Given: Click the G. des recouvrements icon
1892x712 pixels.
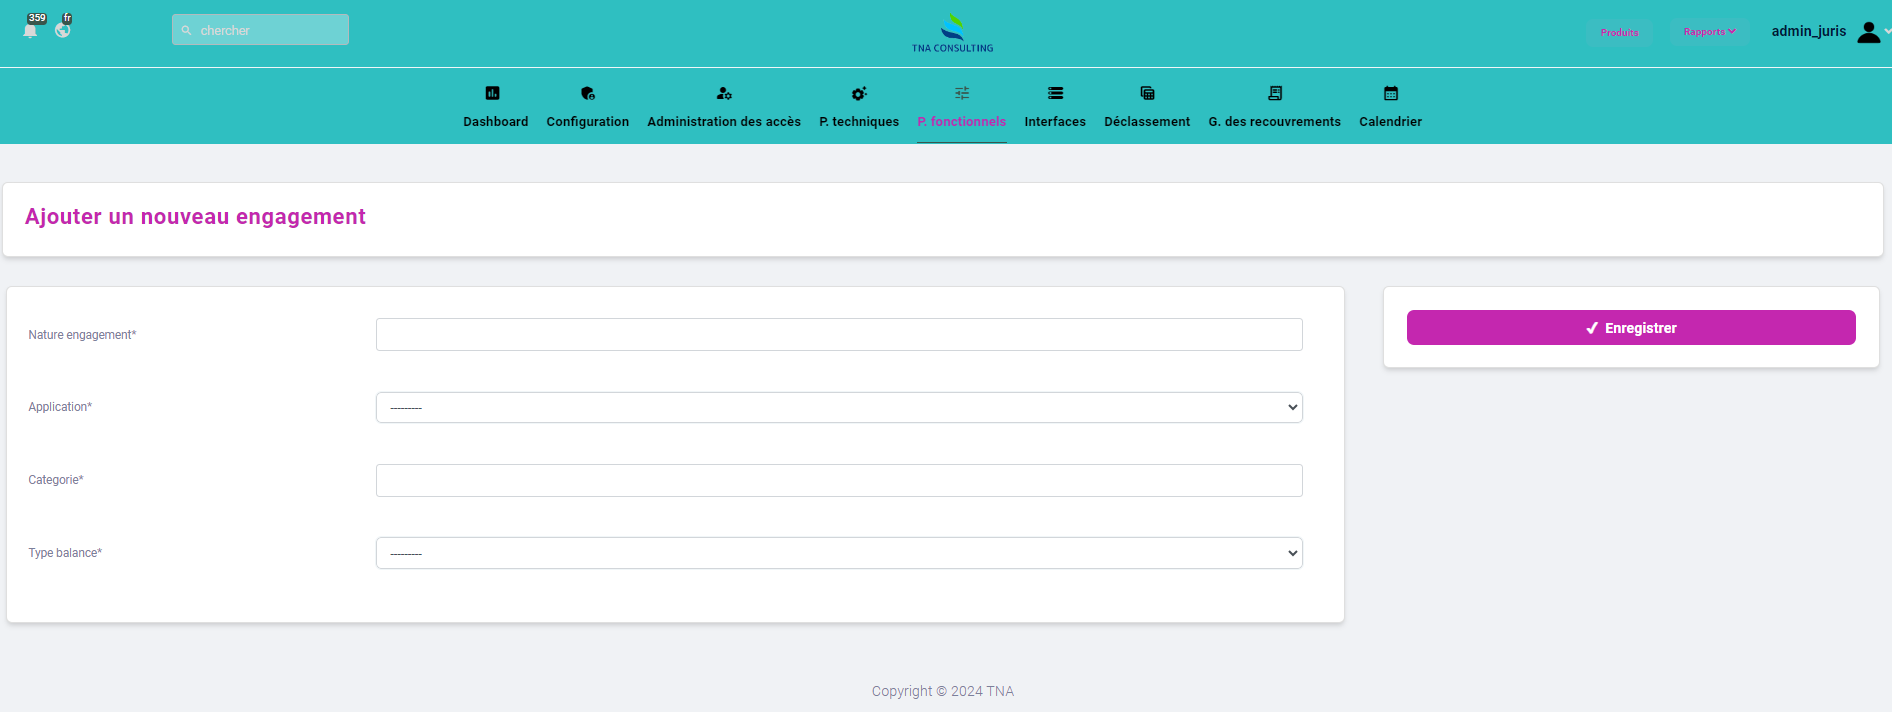Looking at the screenshot, I should click(1274, 93).
